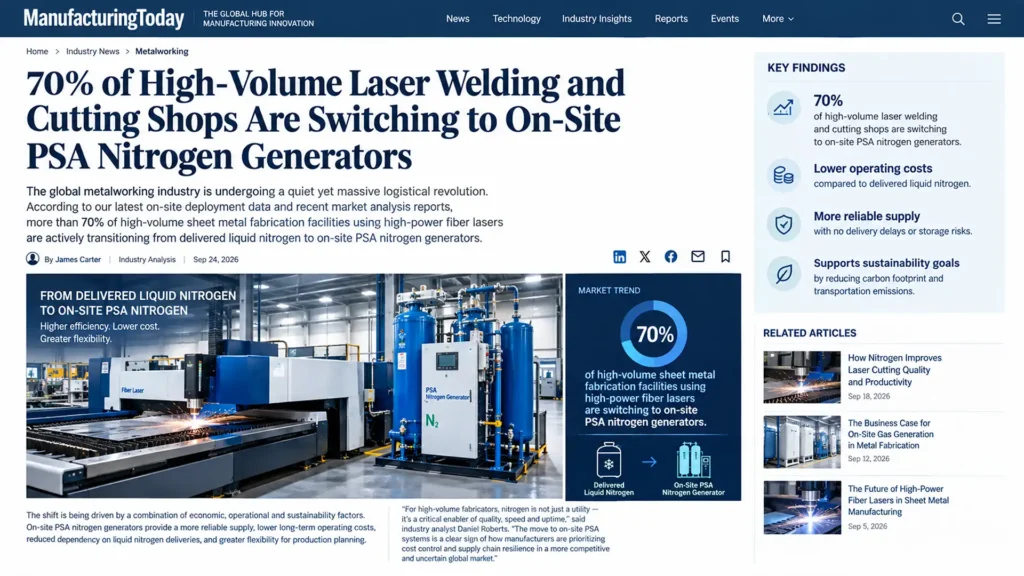Screen dimensions: 1024x576
Task: Click the 70% donut chart
Action: click(x=654, y=334)
